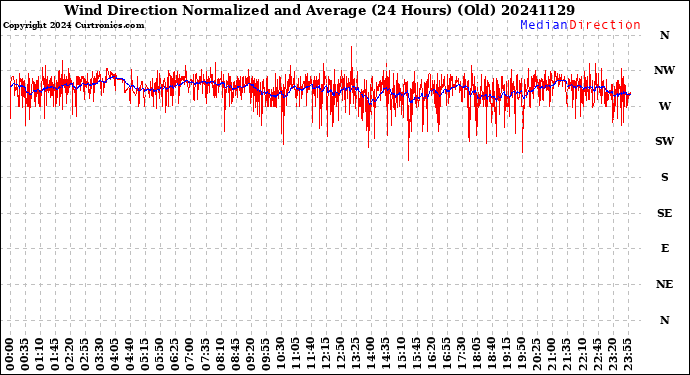Click the 14:35 time axis label
690x375 pixels.
(386, 354)
